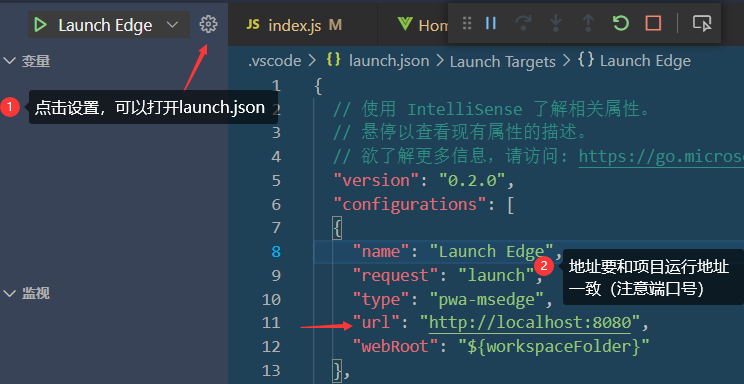Restart the debug session

tap(621, 23)
